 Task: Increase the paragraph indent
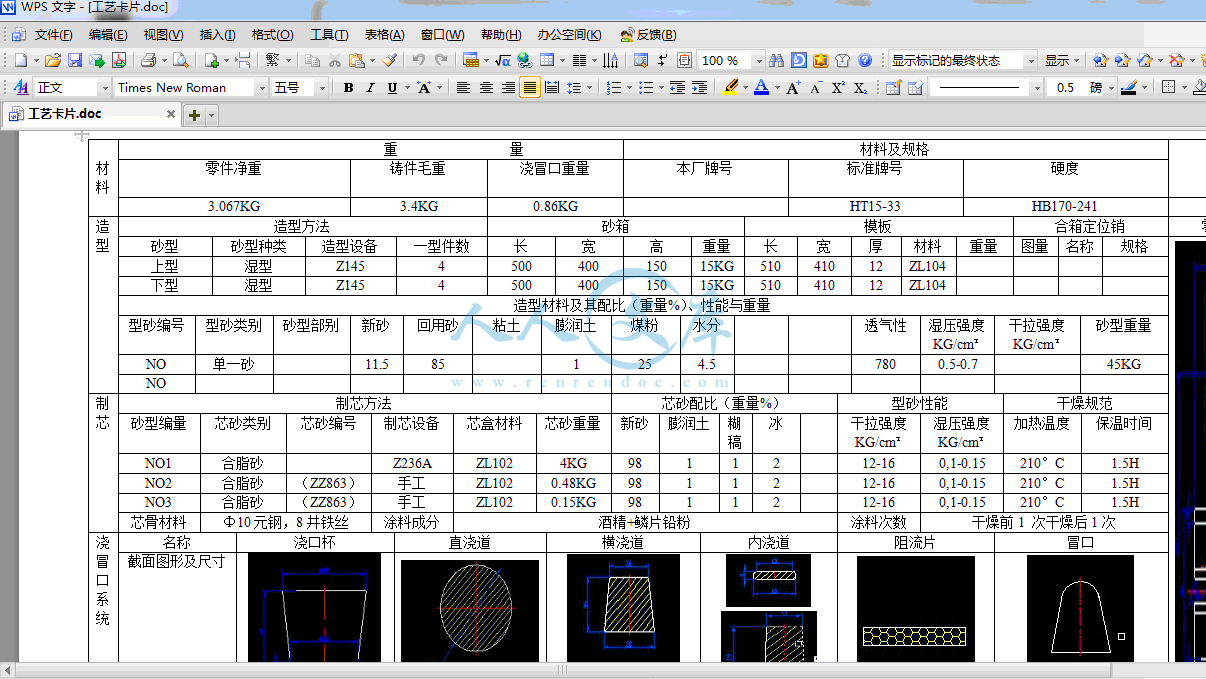pos(699,87)
